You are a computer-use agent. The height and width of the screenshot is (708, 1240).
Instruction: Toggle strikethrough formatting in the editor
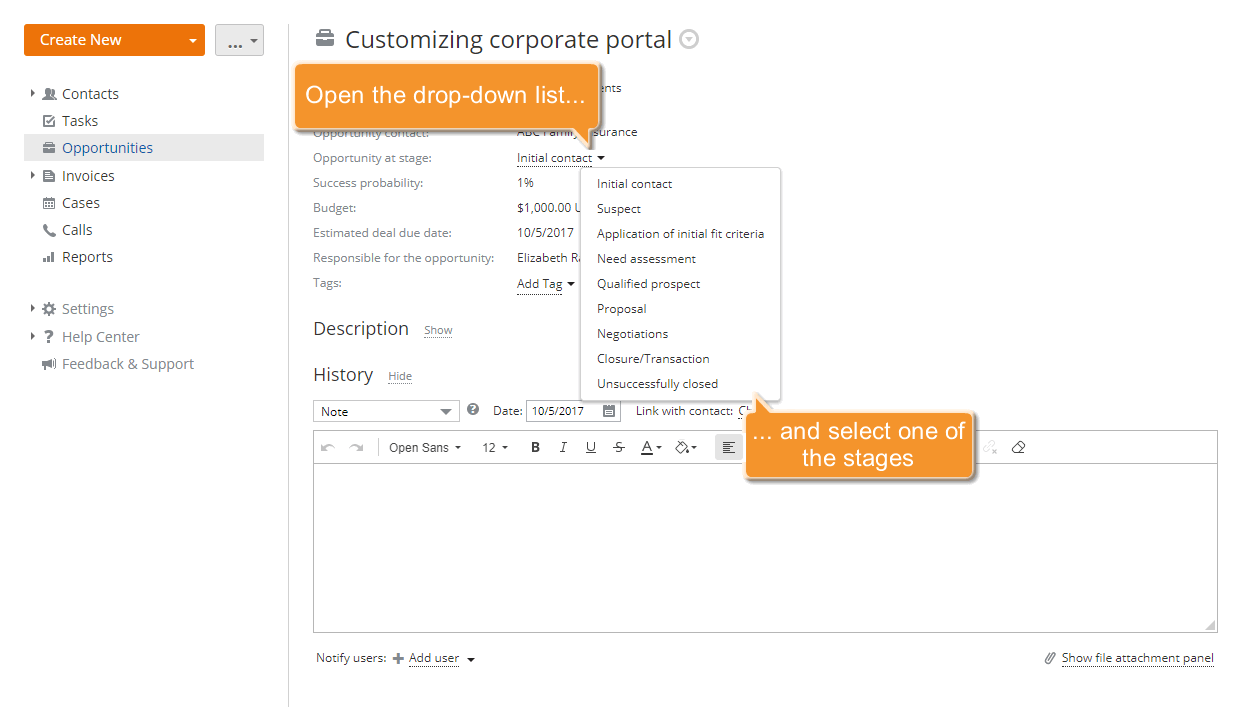[619, 447]
